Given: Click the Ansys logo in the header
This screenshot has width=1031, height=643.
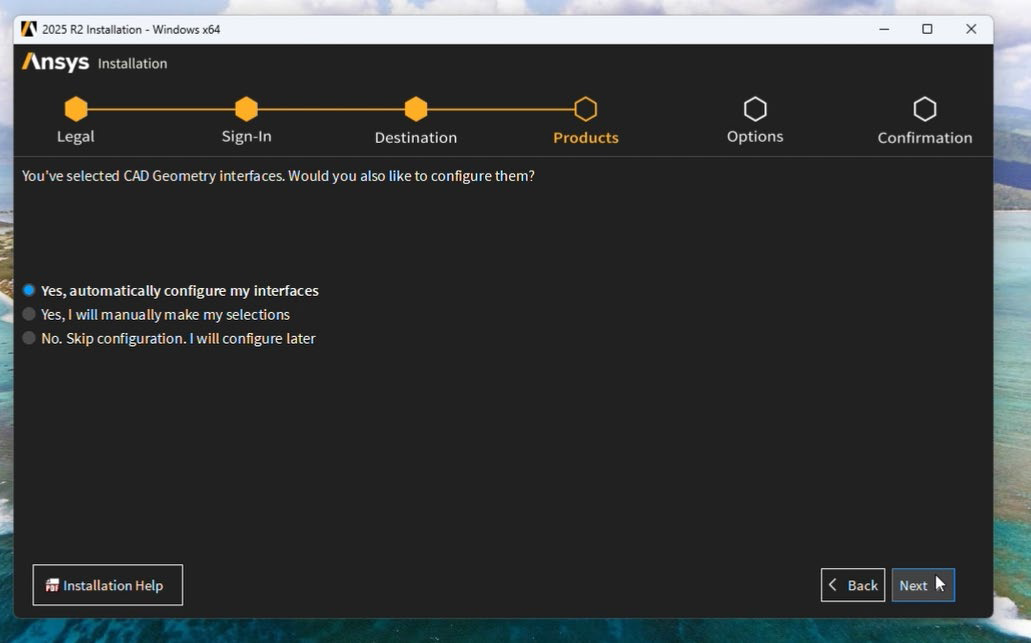Looking at the screenshot, I should [56, 63].
